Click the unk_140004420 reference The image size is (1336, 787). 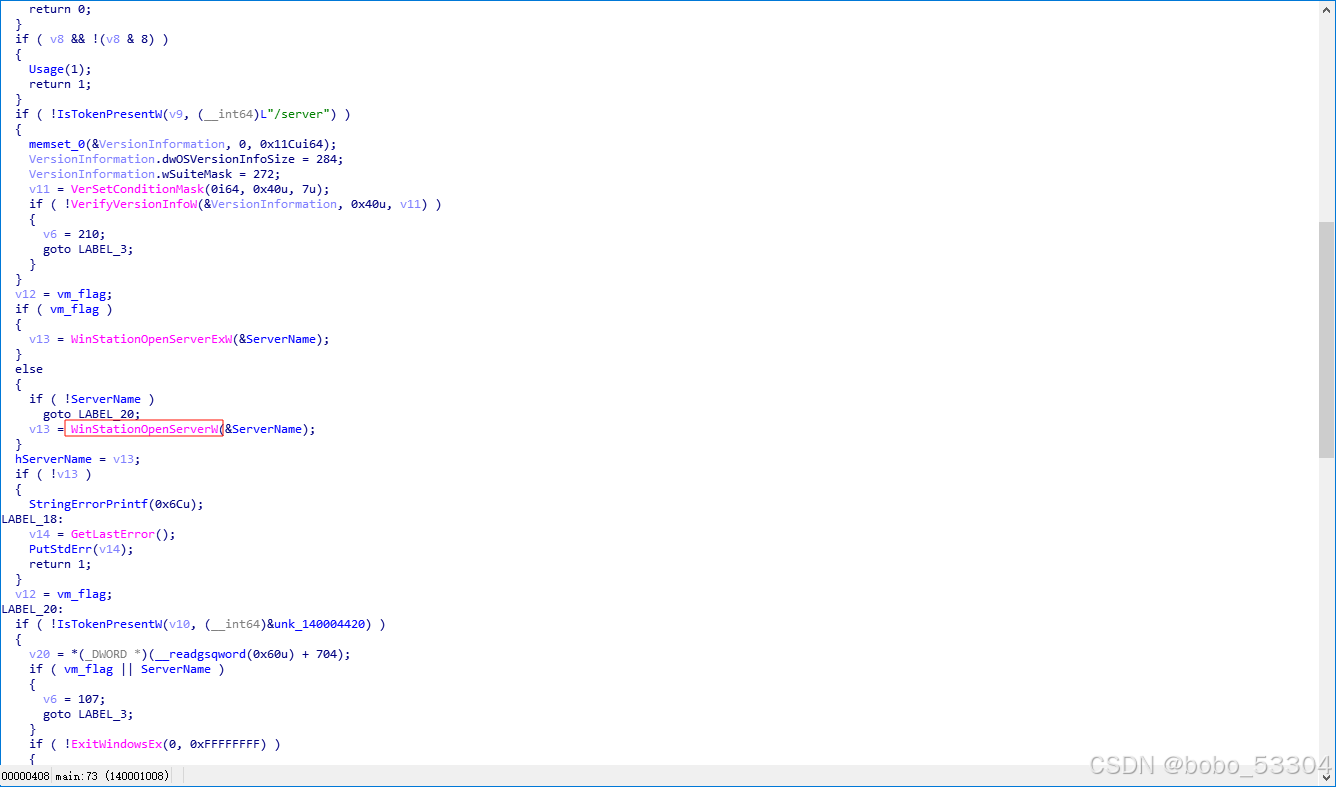(320, 624)
